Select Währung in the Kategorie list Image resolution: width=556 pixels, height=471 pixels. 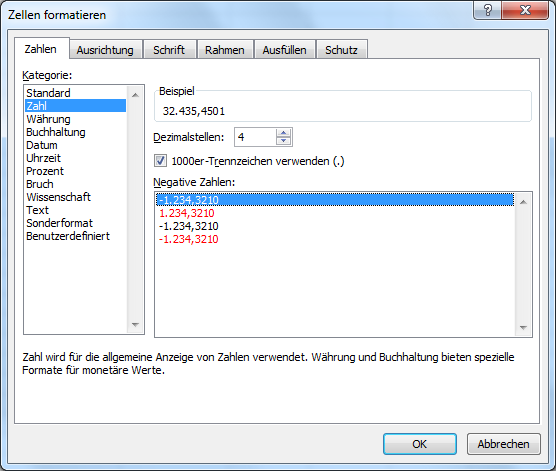tap(48, 119)
